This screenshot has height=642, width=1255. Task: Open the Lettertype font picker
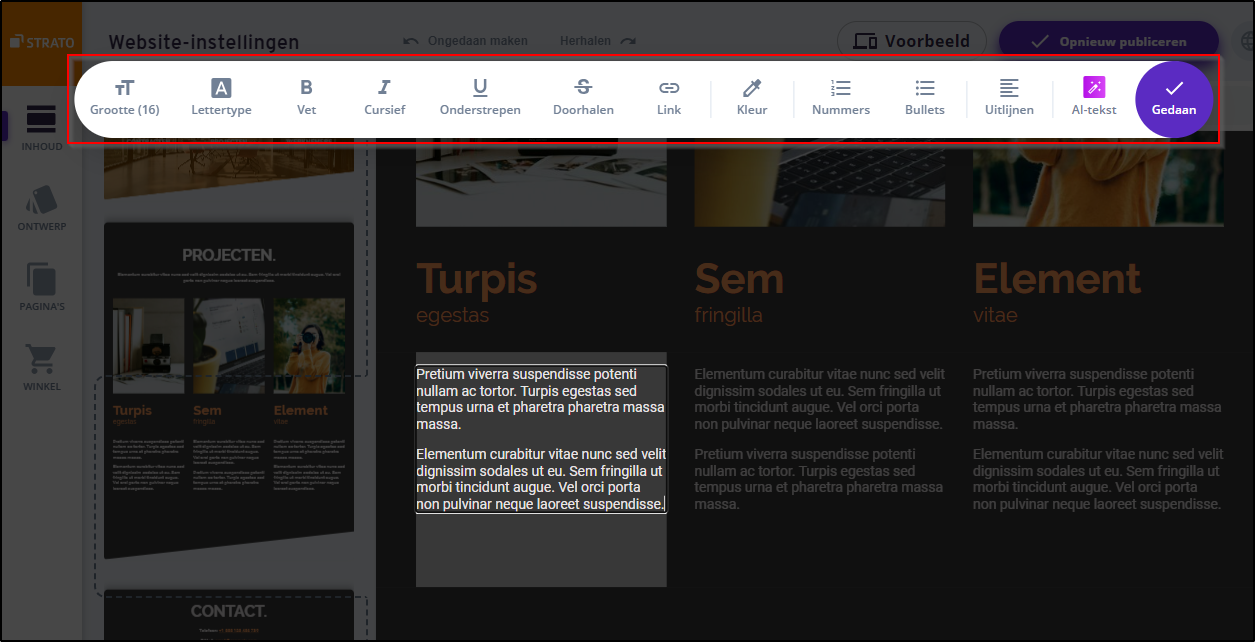point(221,98)
